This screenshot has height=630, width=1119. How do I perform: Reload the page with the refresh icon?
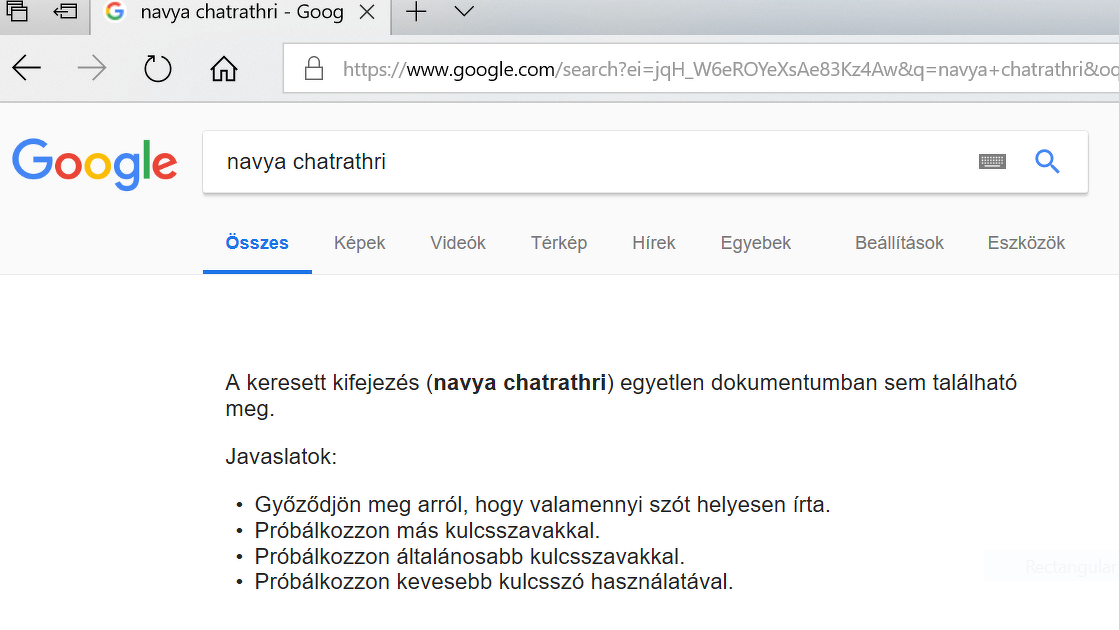158,68
